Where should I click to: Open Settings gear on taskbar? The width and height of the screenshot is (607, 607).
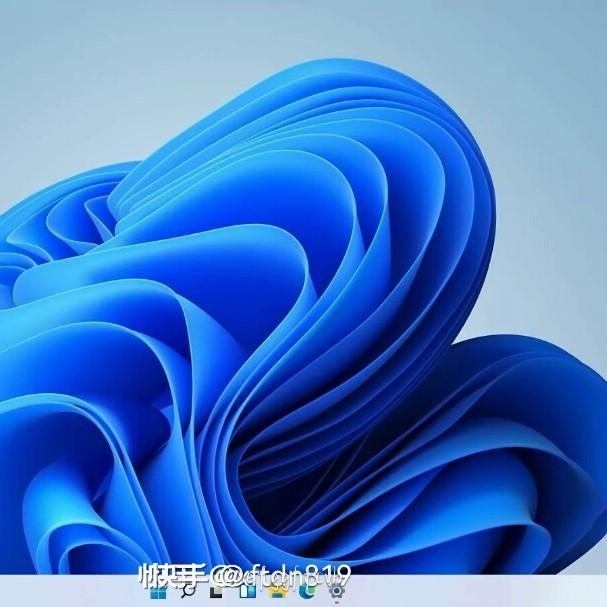[336, 592]
